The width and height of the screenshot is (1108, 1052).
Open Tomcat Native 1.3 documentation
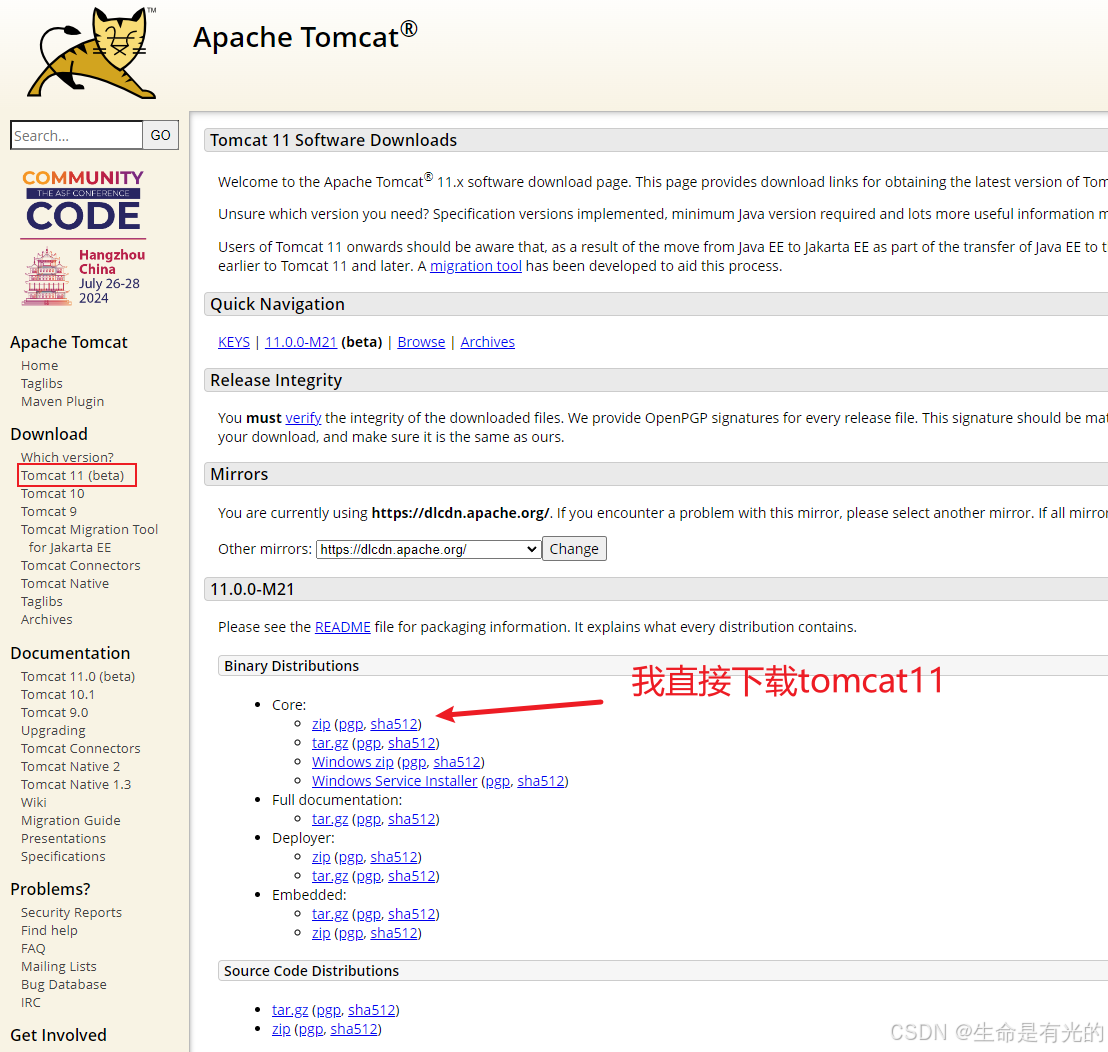click(76, 784)
